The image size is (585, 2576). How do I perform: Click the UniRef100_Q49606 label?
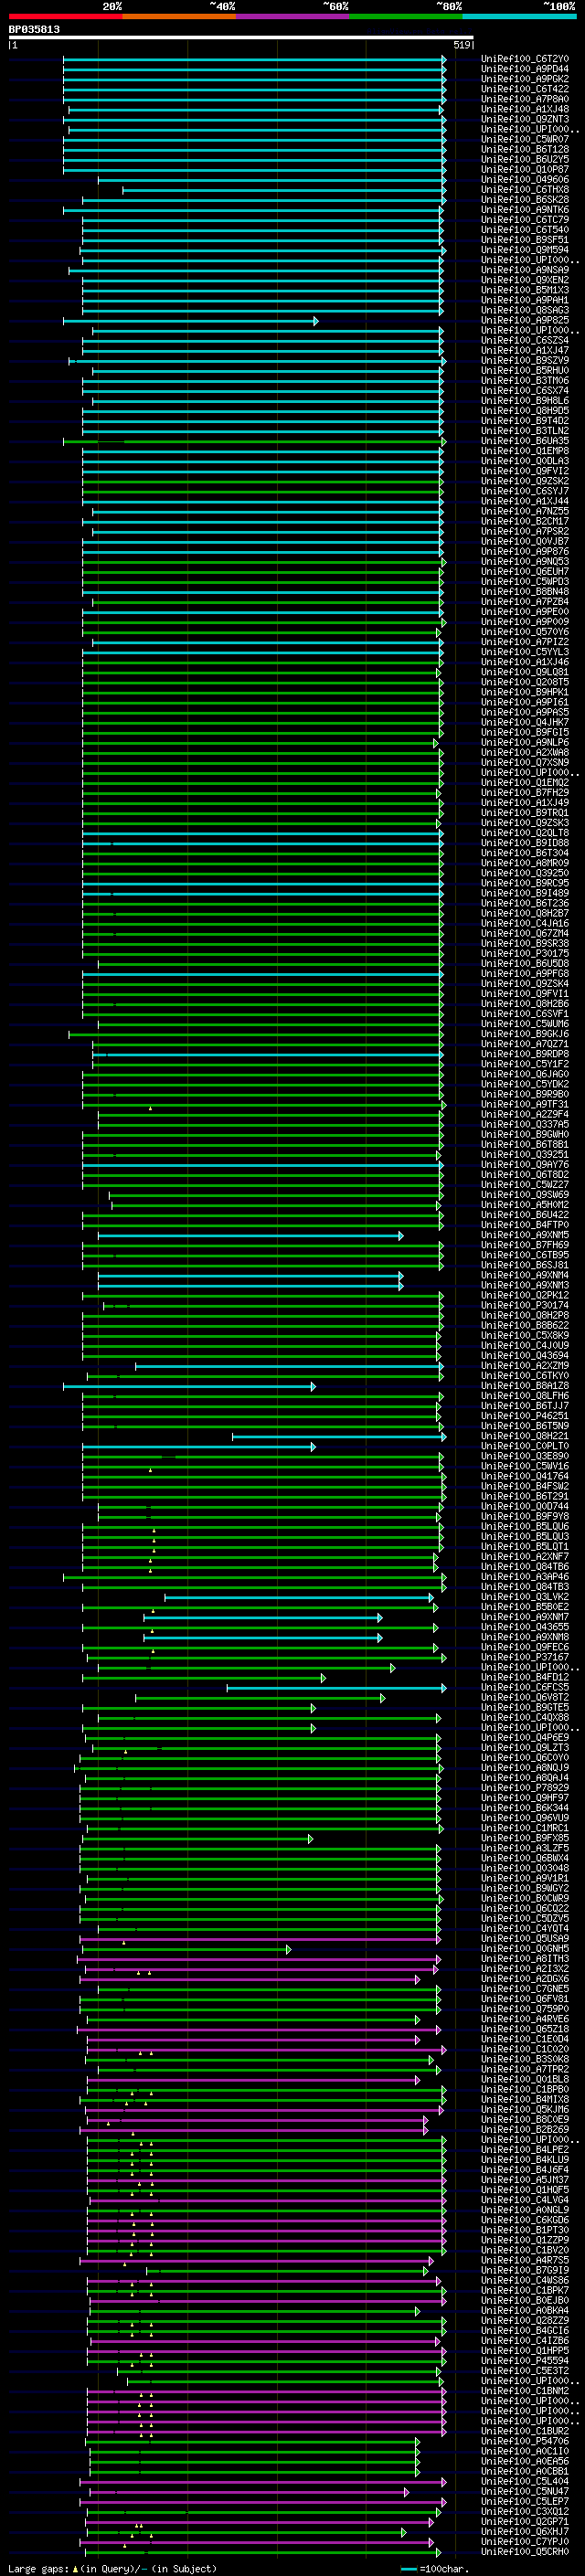[525, 180]
